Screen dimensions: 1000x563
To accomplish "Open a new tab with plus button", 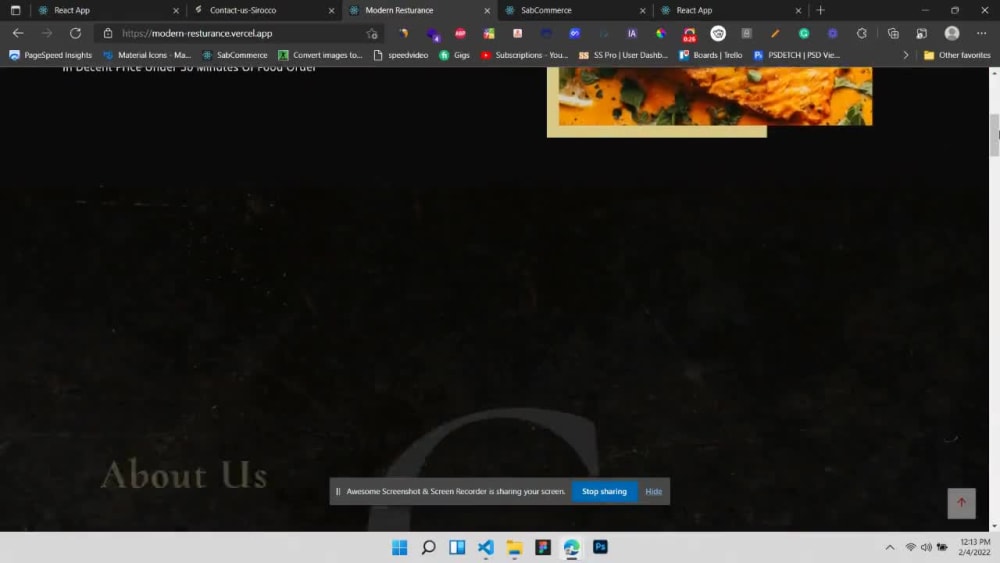I will (820, 10).
